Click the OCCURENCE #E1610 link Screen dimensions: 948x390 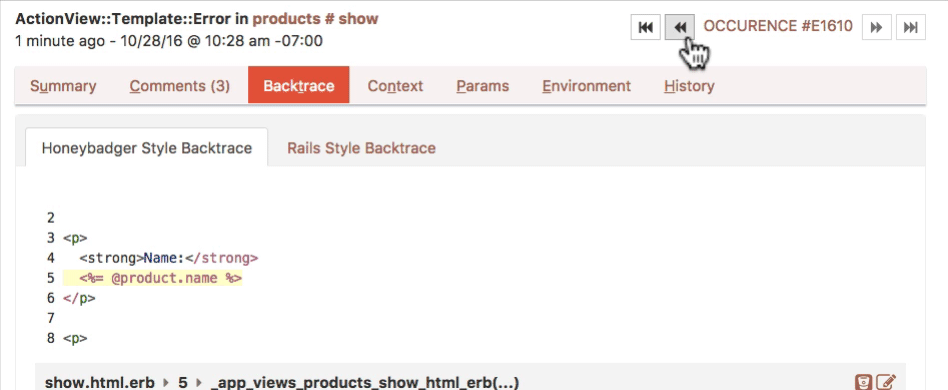click(x=778, y=26)
